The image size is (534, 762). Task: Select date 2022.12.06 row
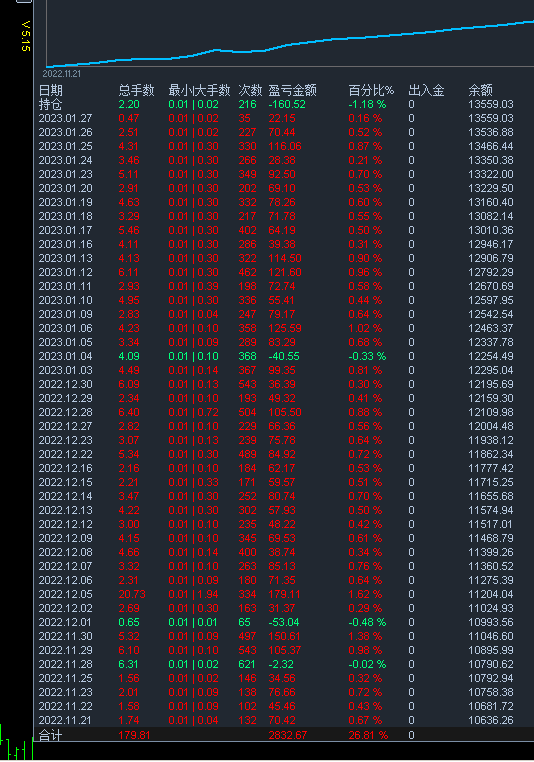(x=66, y=580)
